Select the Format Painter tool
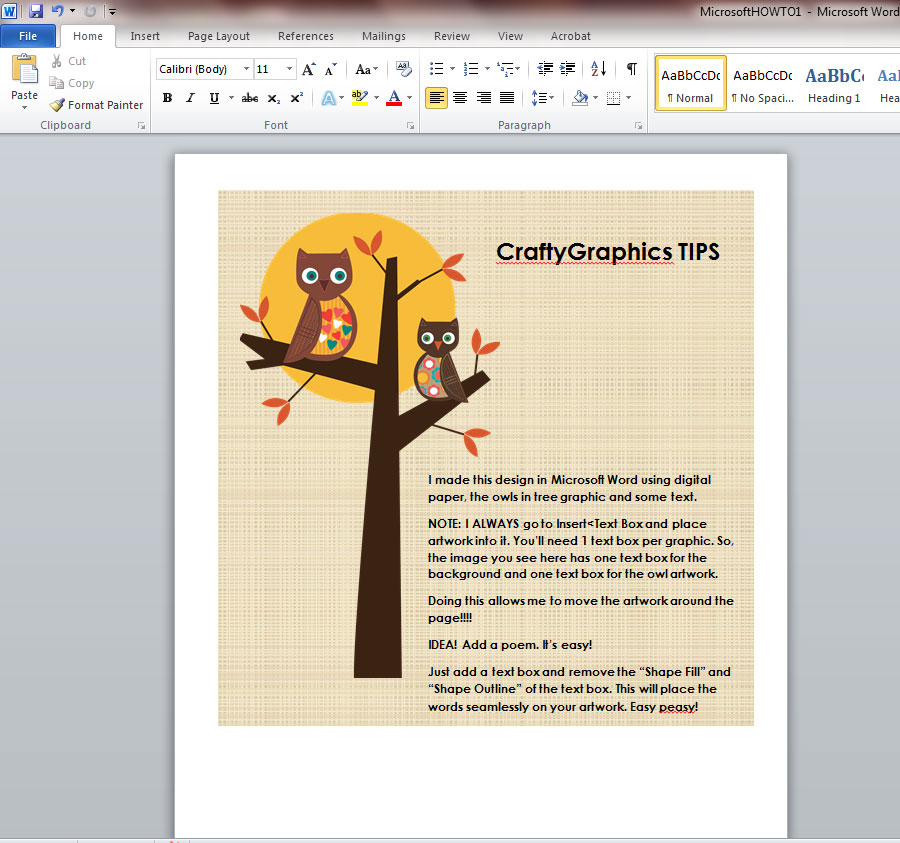Screen dimensions: 900x843 (x=96, y=104)
